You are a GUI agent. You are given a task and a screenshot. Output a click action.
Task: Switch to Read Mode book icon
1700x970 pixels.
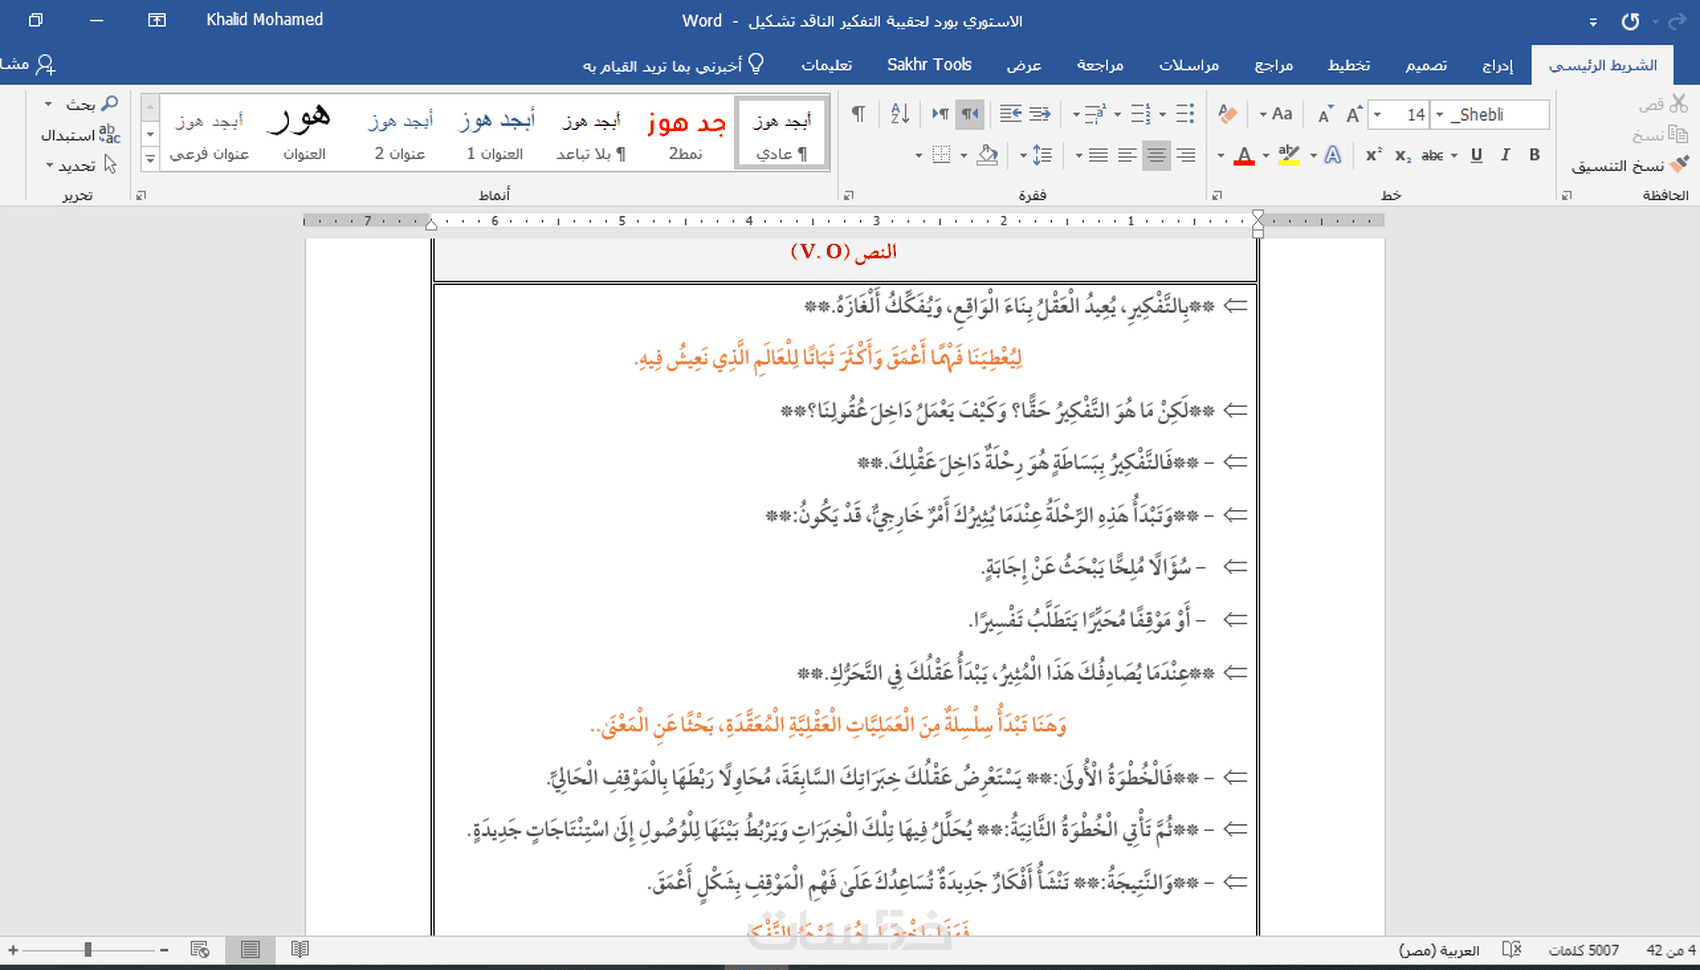coord(300,949)
